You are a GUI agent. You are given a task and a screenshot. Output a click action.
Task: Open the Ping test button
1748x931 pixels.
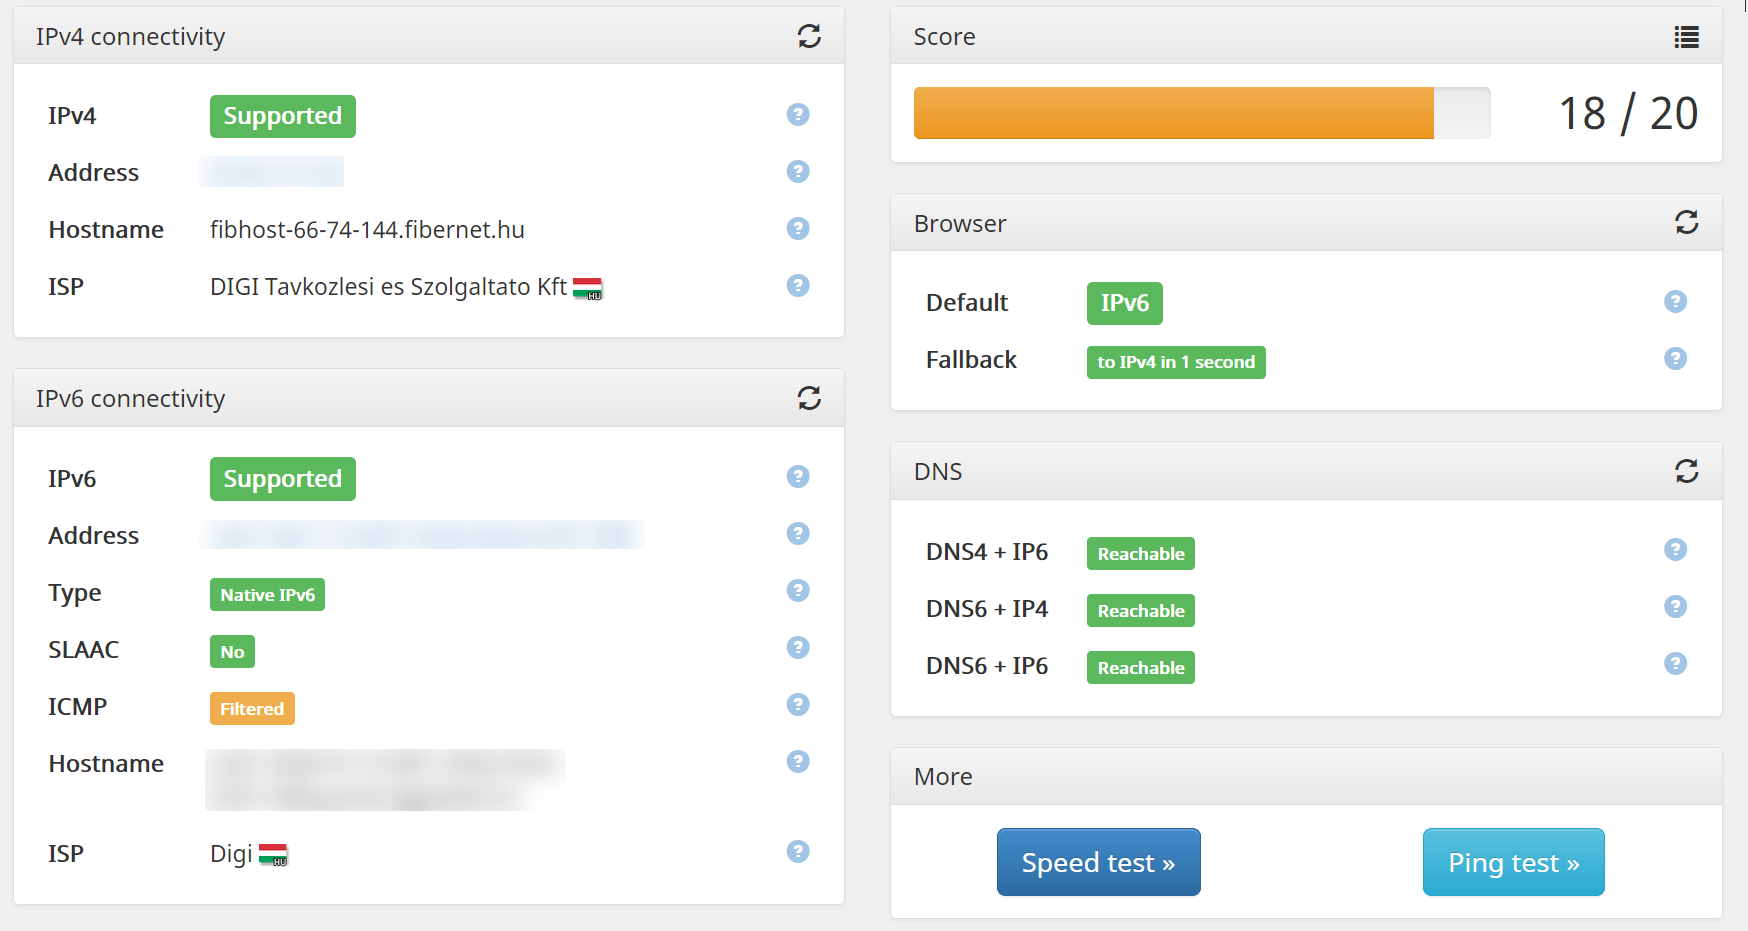pos(1513,862)
